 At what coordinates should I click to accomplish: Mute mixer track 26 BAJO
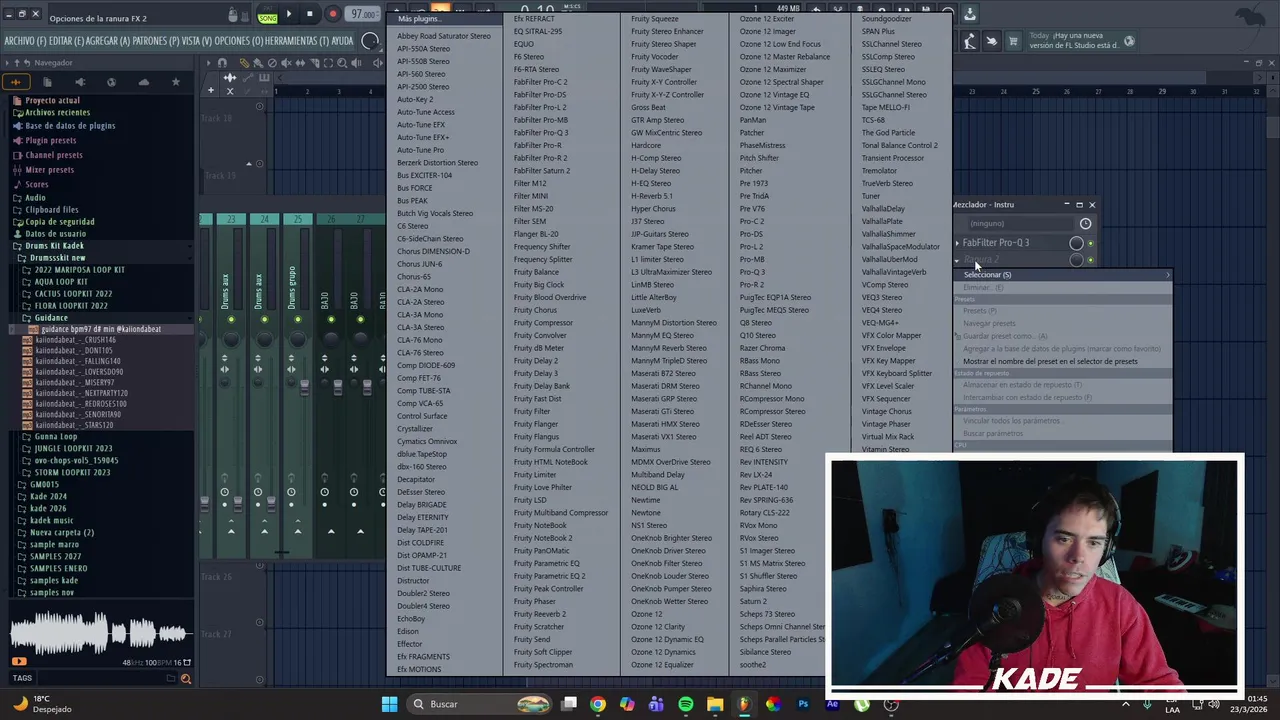coord(329,320)
